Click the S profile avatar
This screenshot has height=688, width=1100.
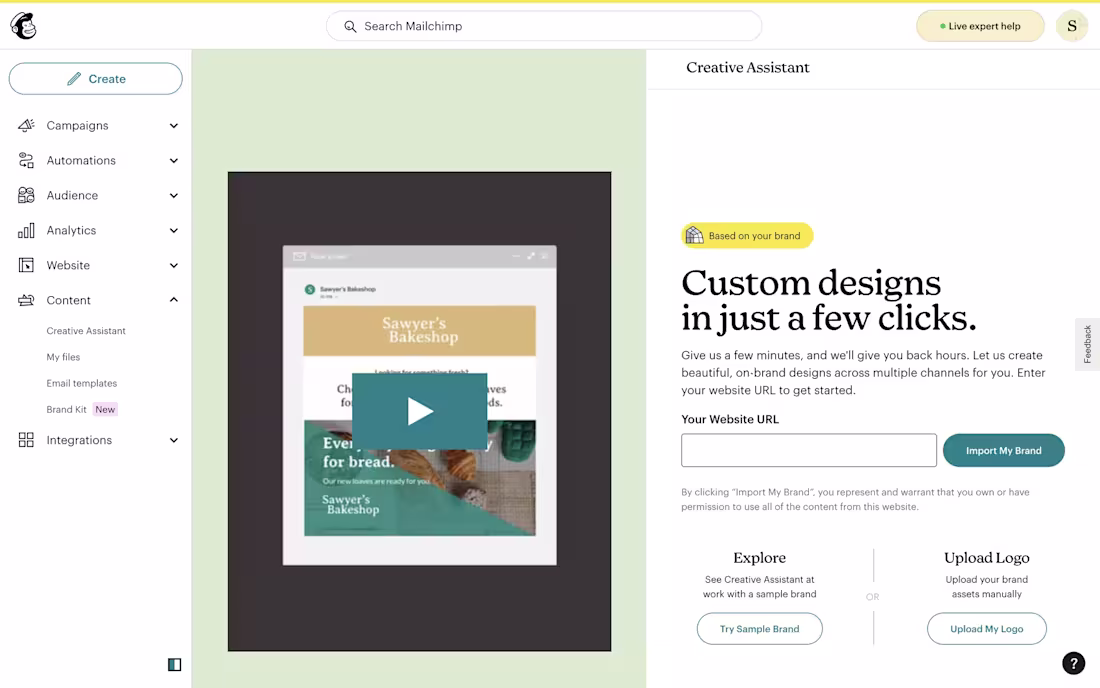(1071, 25)
